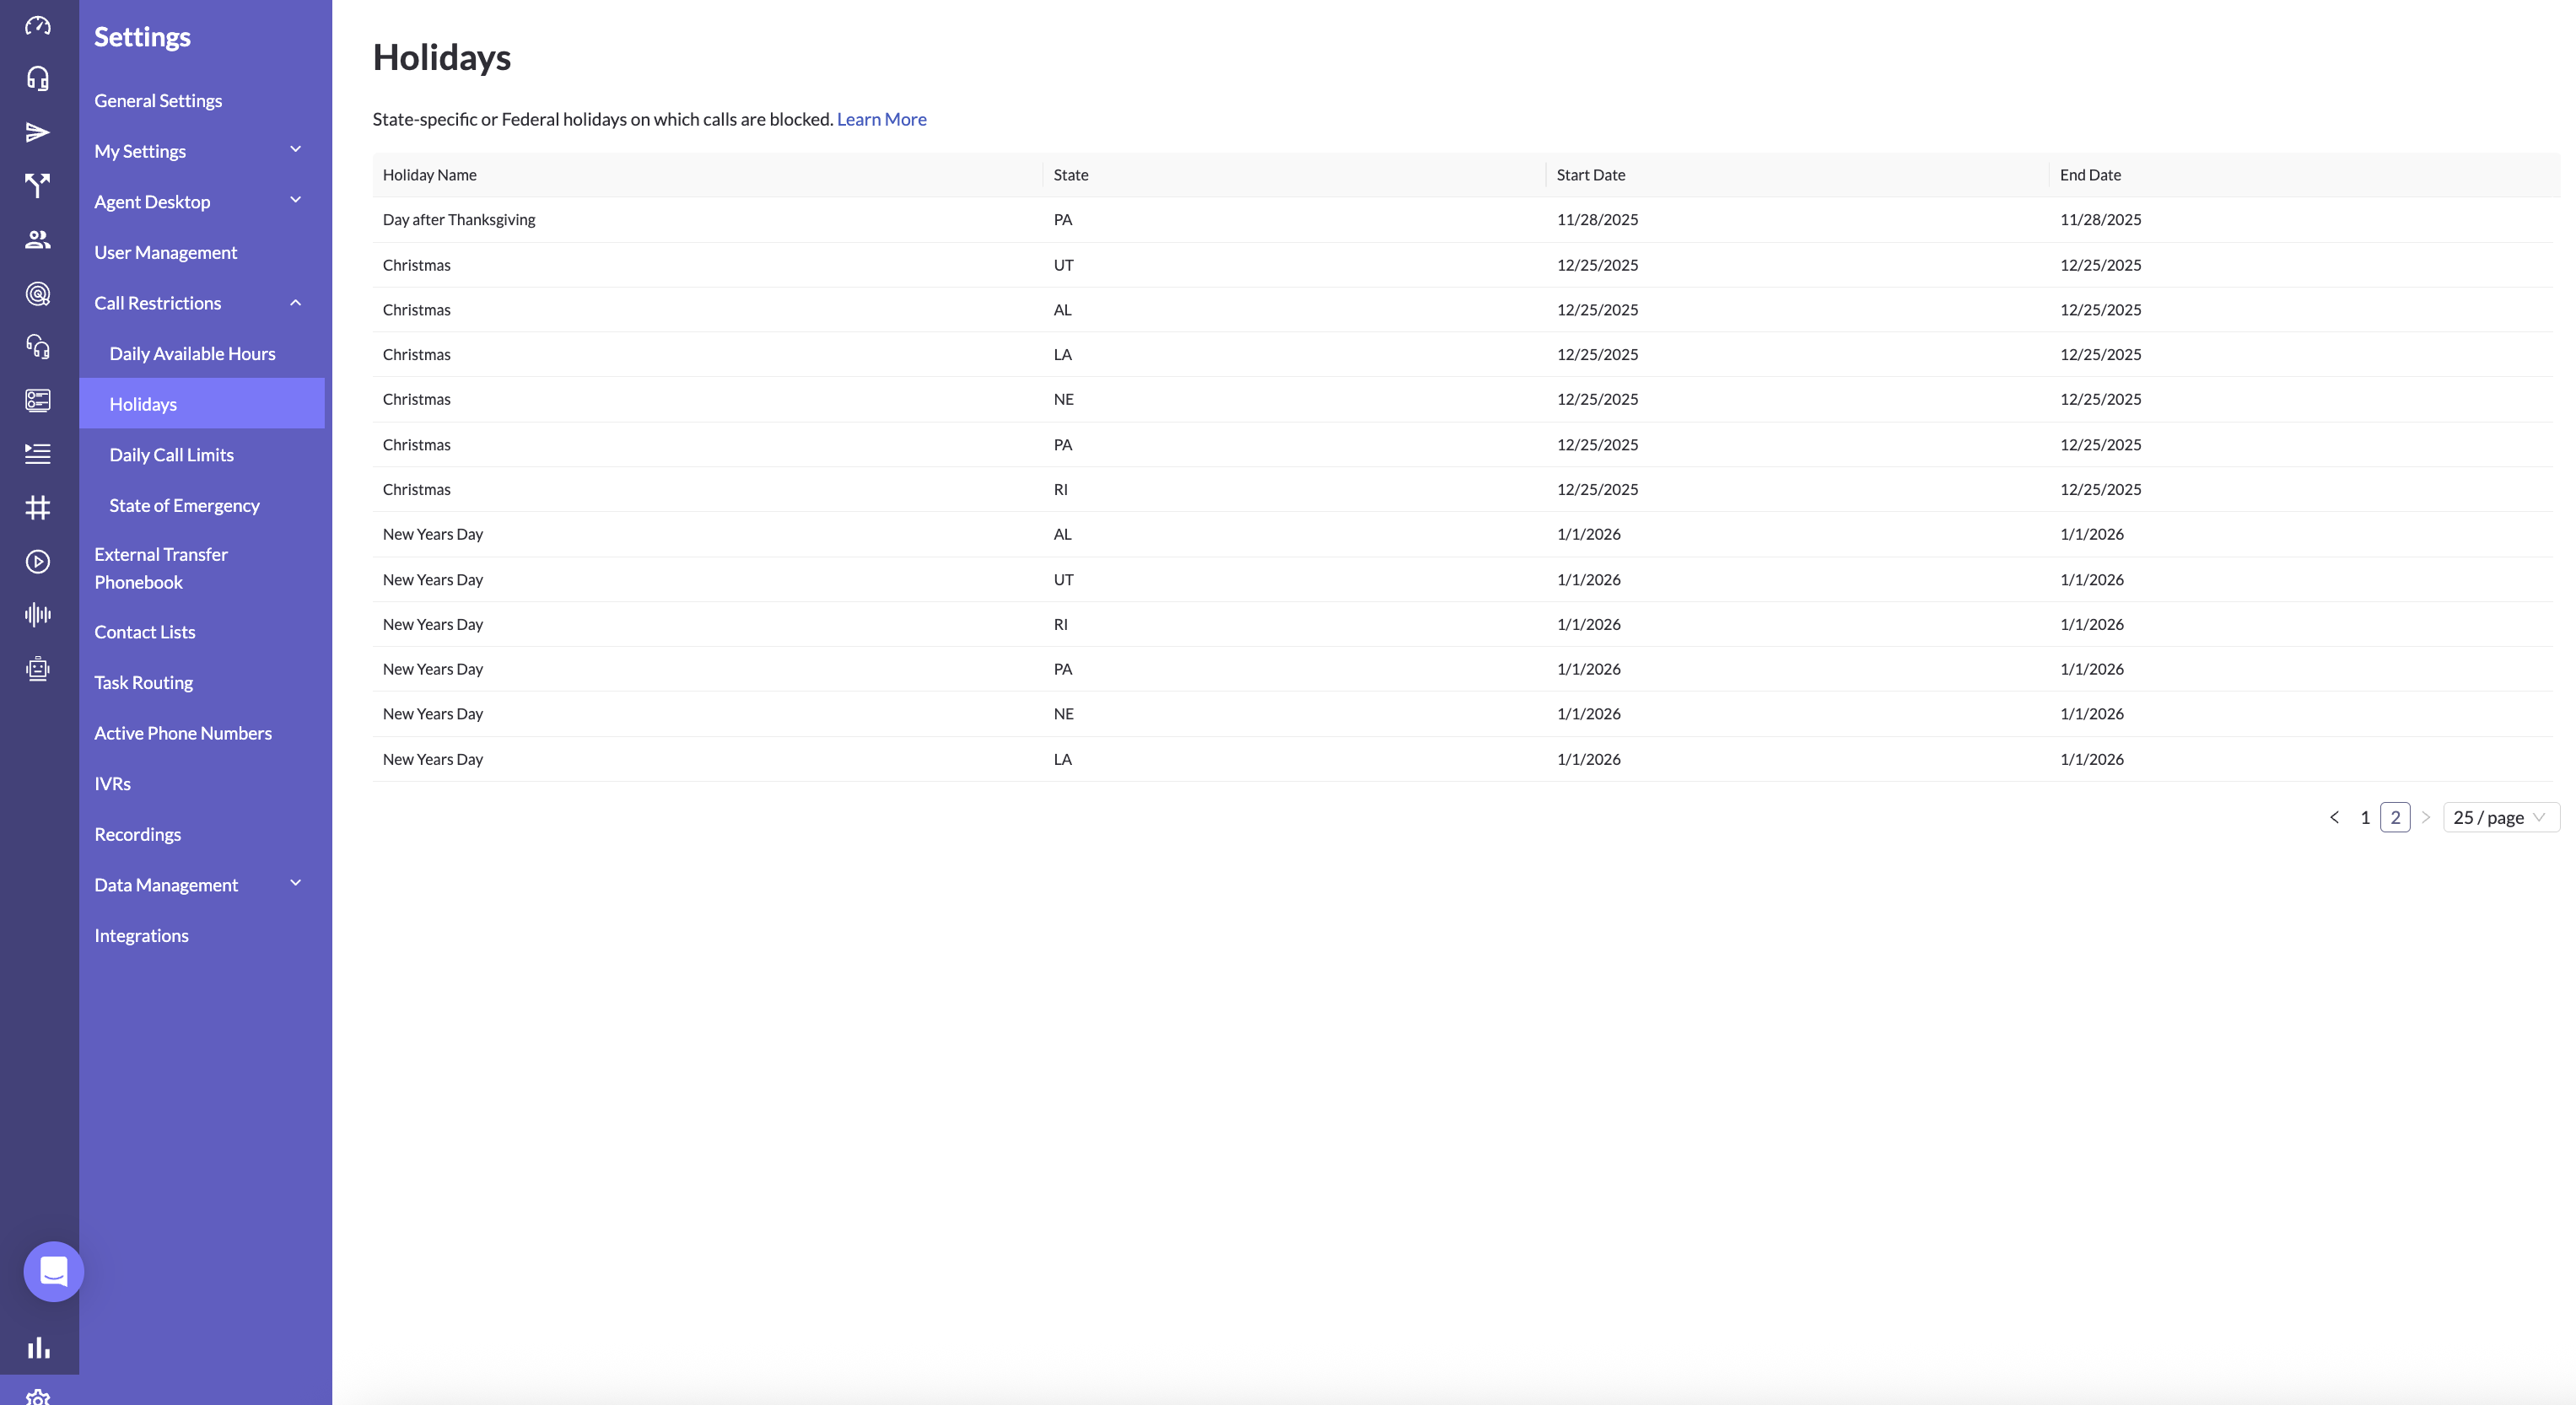
Task: Open the chat support bubble button
Action: (x=54, y=1271)
